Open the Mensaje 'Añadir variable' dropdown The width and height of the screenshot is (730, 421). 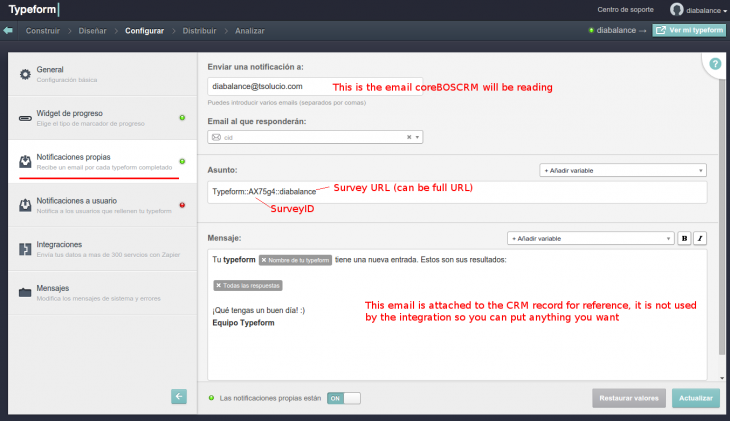tap(591, 238)
